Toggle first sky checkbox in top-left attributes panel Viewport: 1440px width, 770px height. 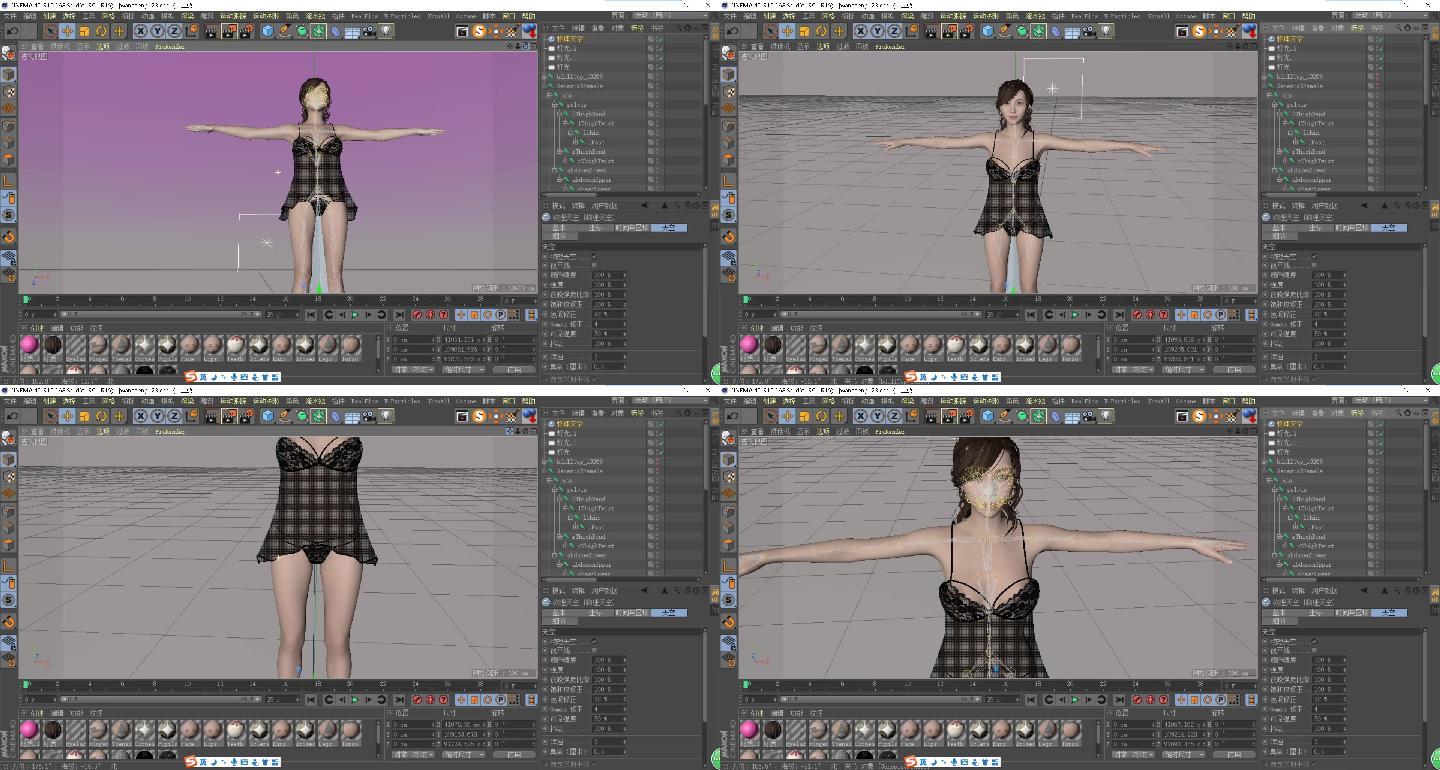[595, 256]
